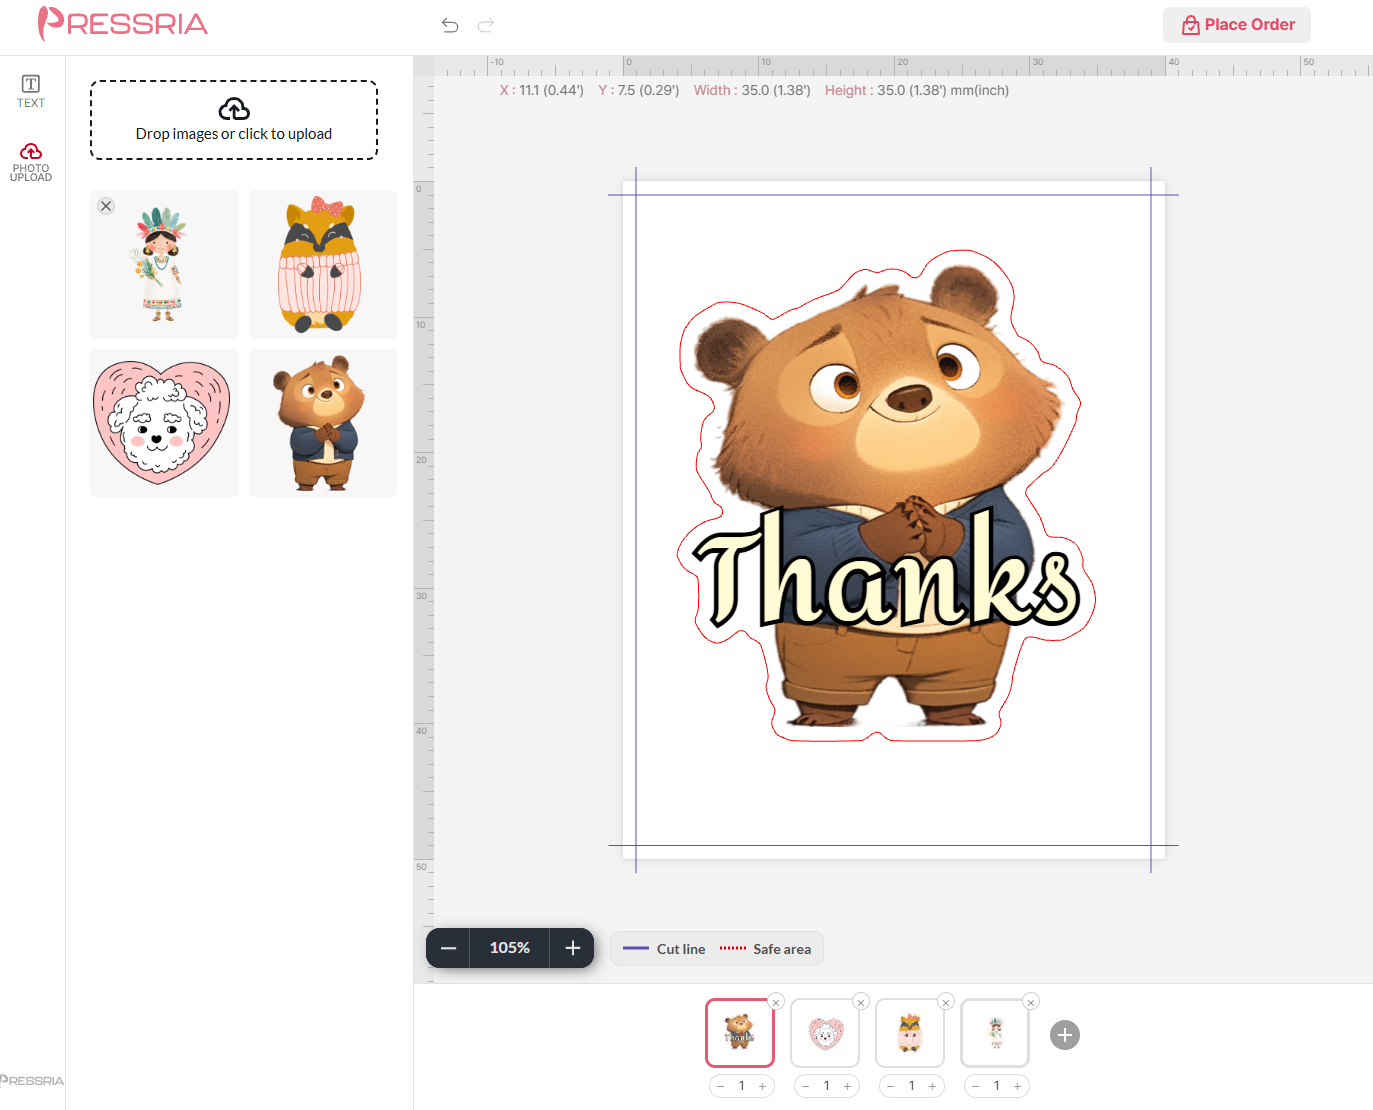The image size is (1373, 1110).
Task: Delete the flower girl page thumbnail
Action: point(1031,1002)
